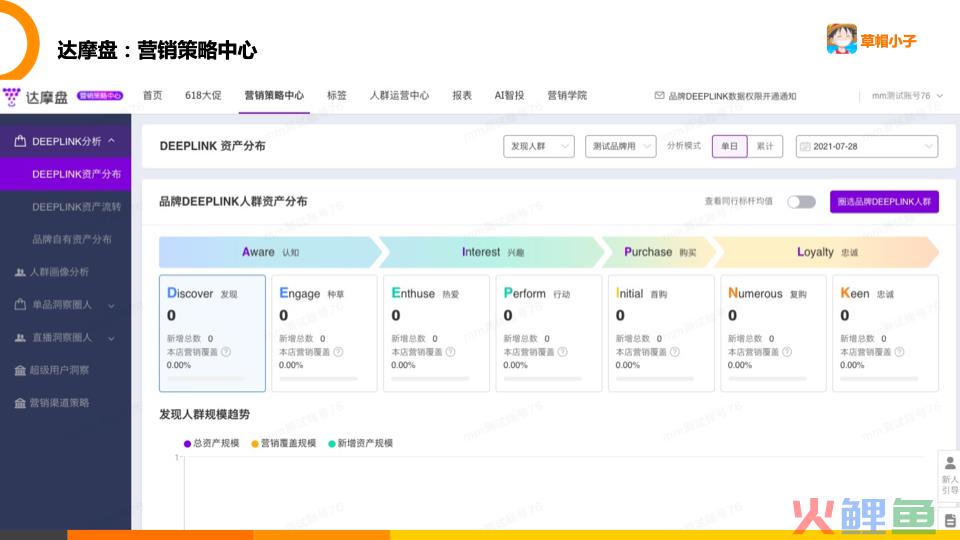This screenshot has height=540, width=960.
Task: Click help icon in Engage card
Action: coord(338,352)
